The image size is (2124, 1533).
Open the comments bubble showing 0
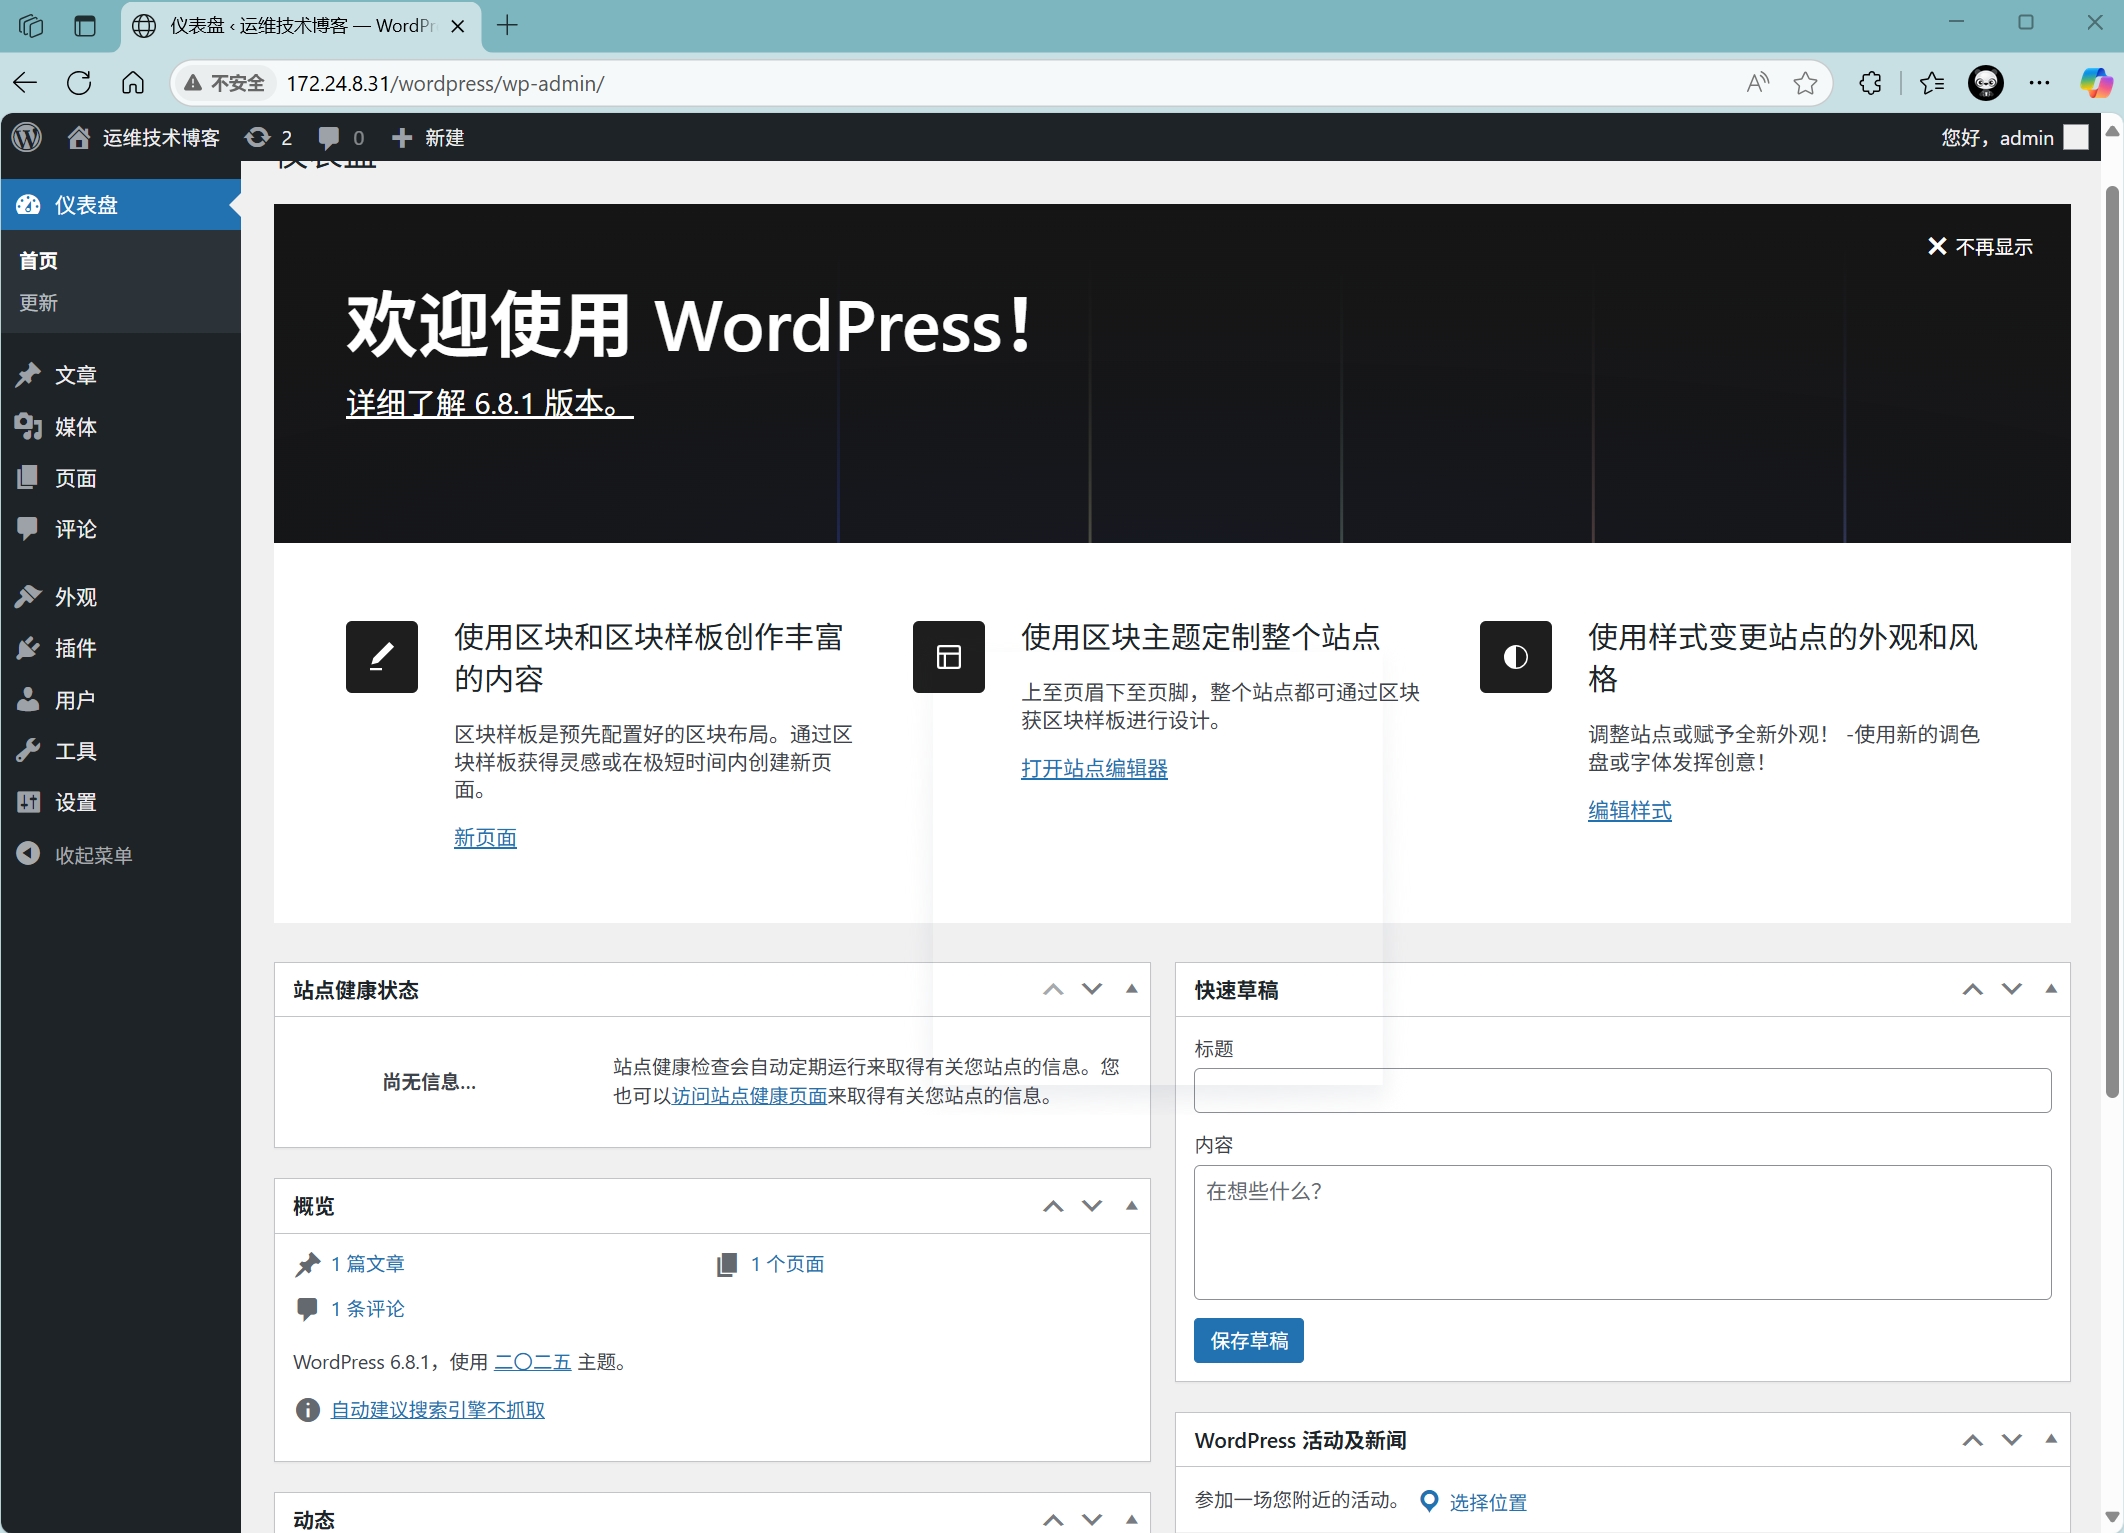pyautogui.click(x=341, y=137)
